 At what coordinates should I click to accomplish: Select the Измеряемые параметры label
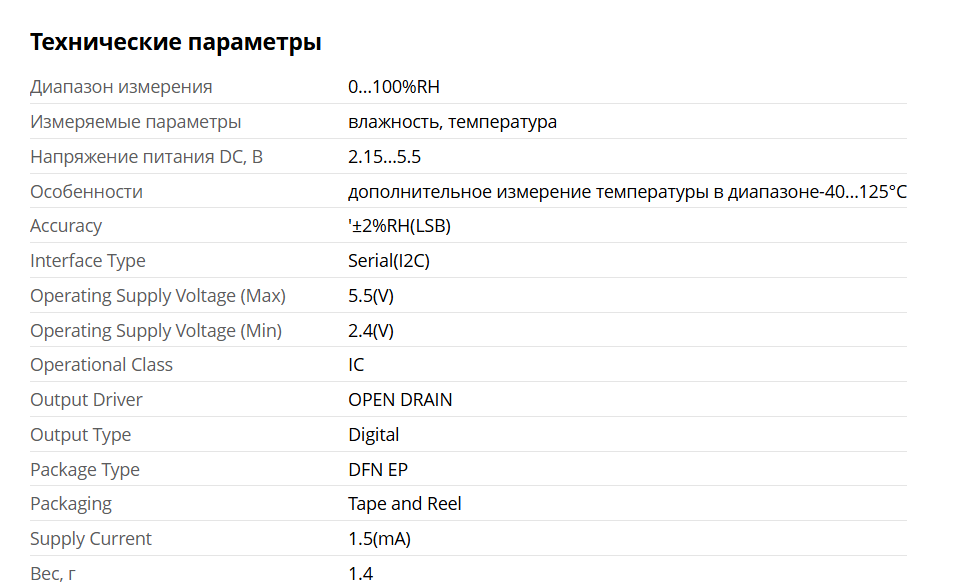click(135, 122)
